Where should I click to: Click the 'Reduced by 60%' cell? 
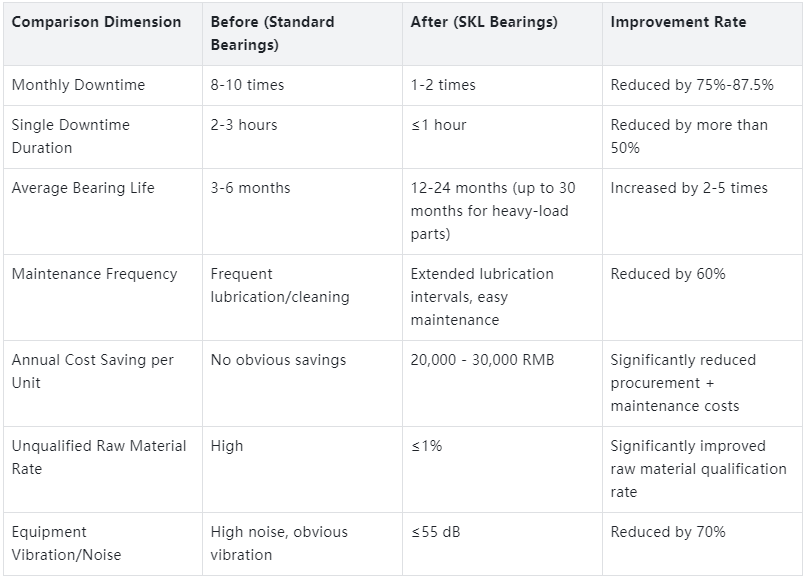click(668, 274)
